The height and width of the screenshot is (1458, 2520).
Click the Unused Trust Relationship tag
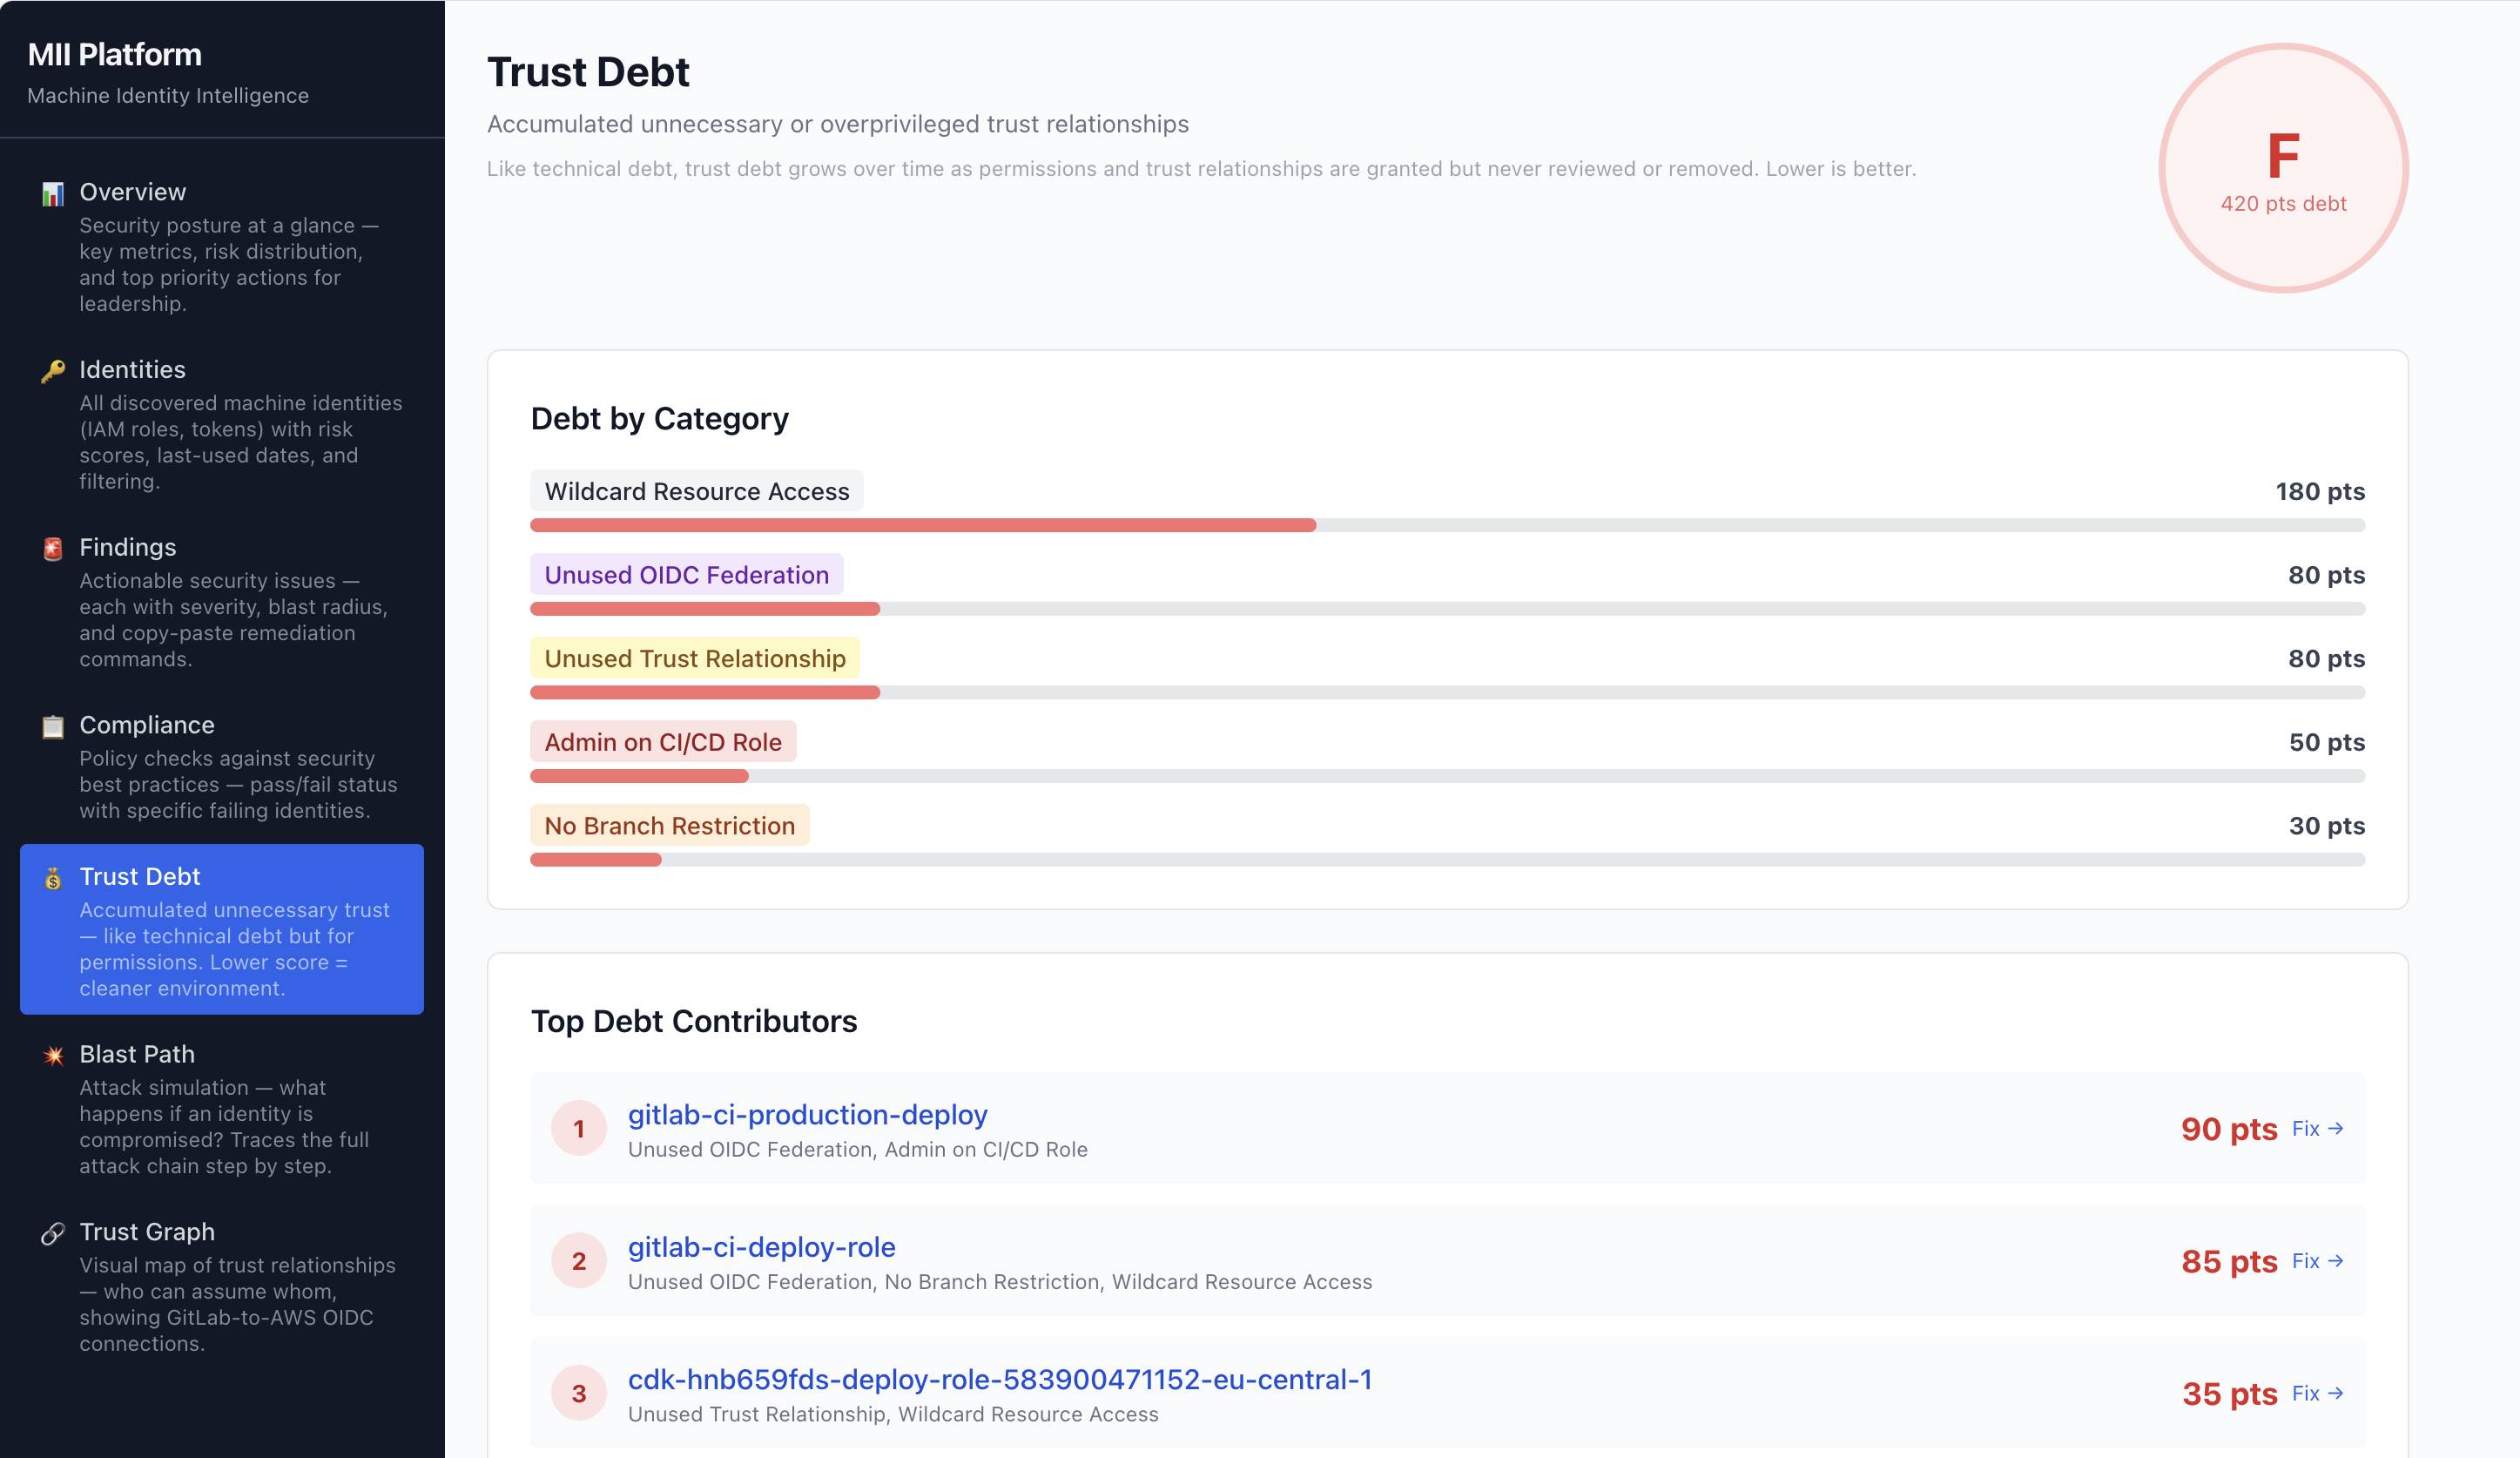695,658
